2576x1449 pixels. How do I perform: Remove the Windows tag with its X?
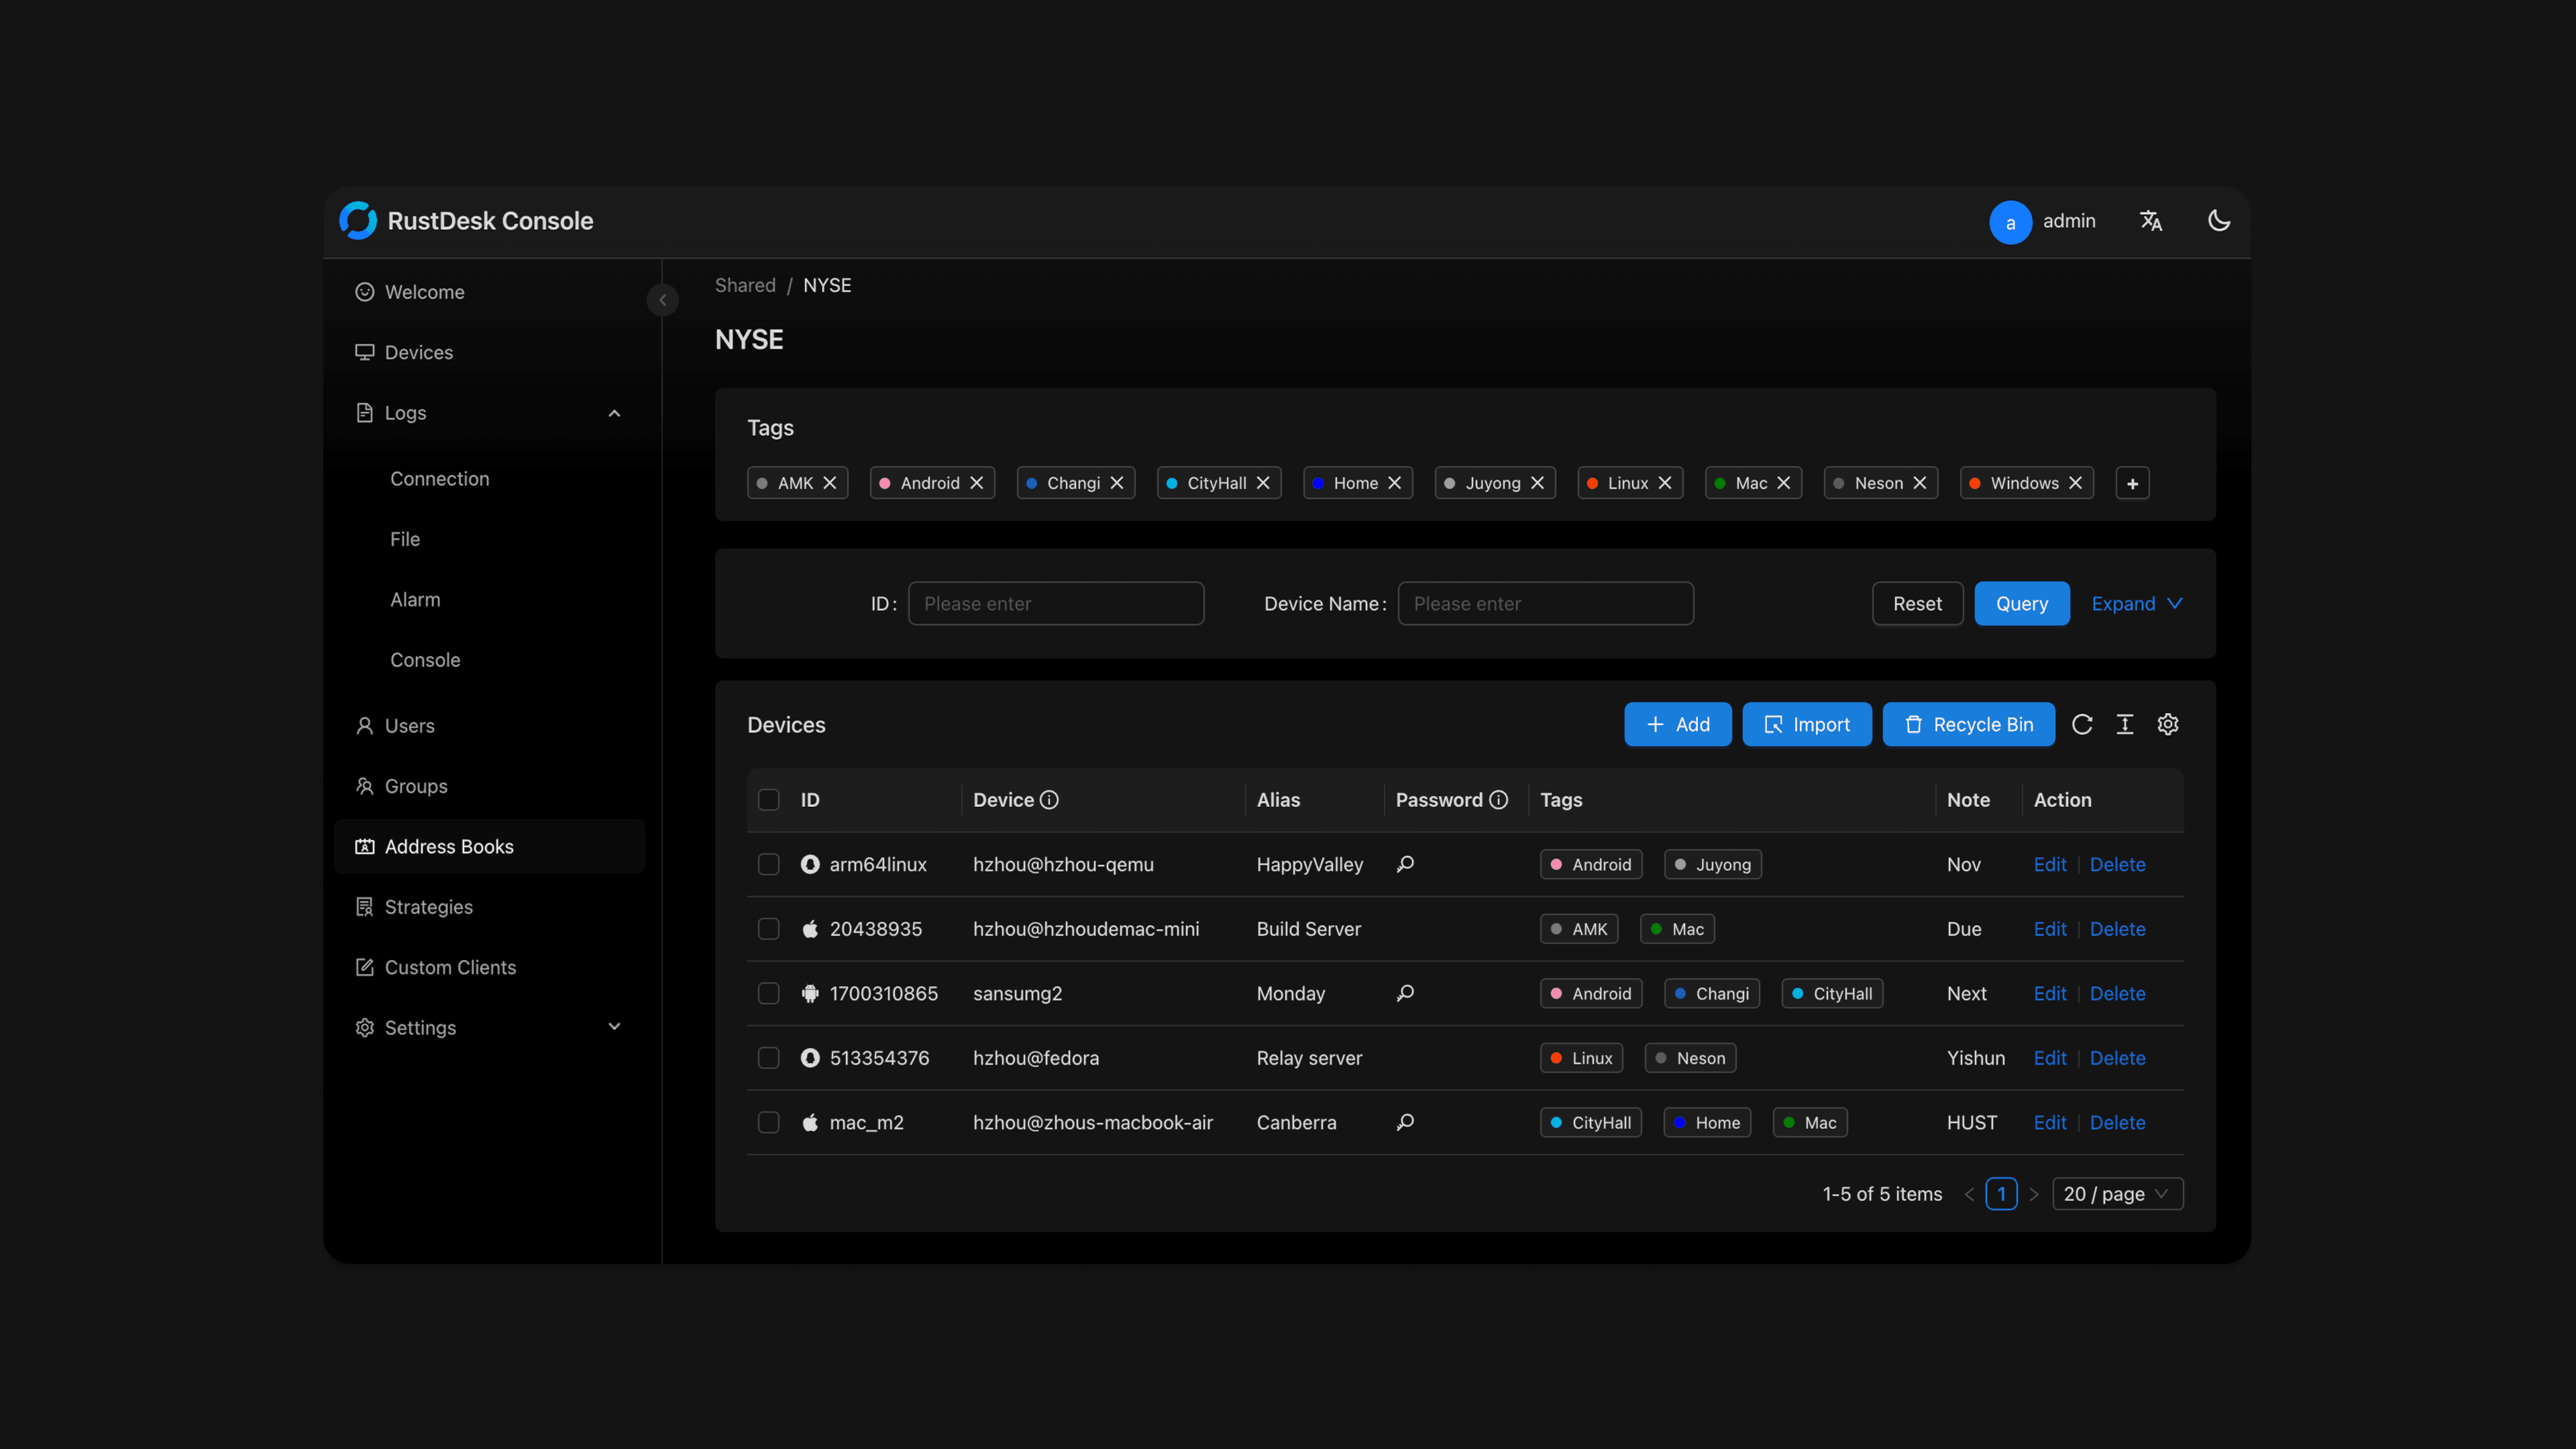click(2076, 483)
